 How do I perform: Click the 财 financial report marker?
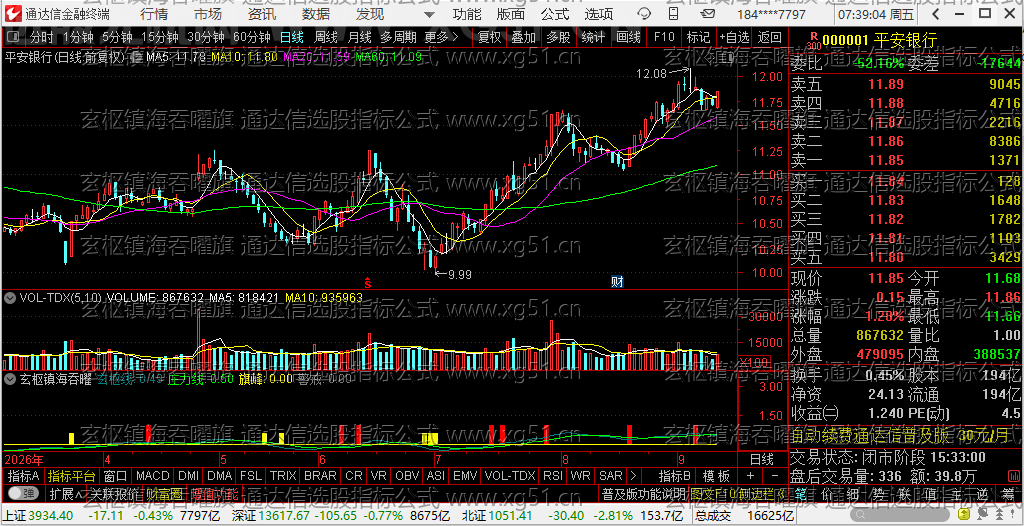pos(617,282)
